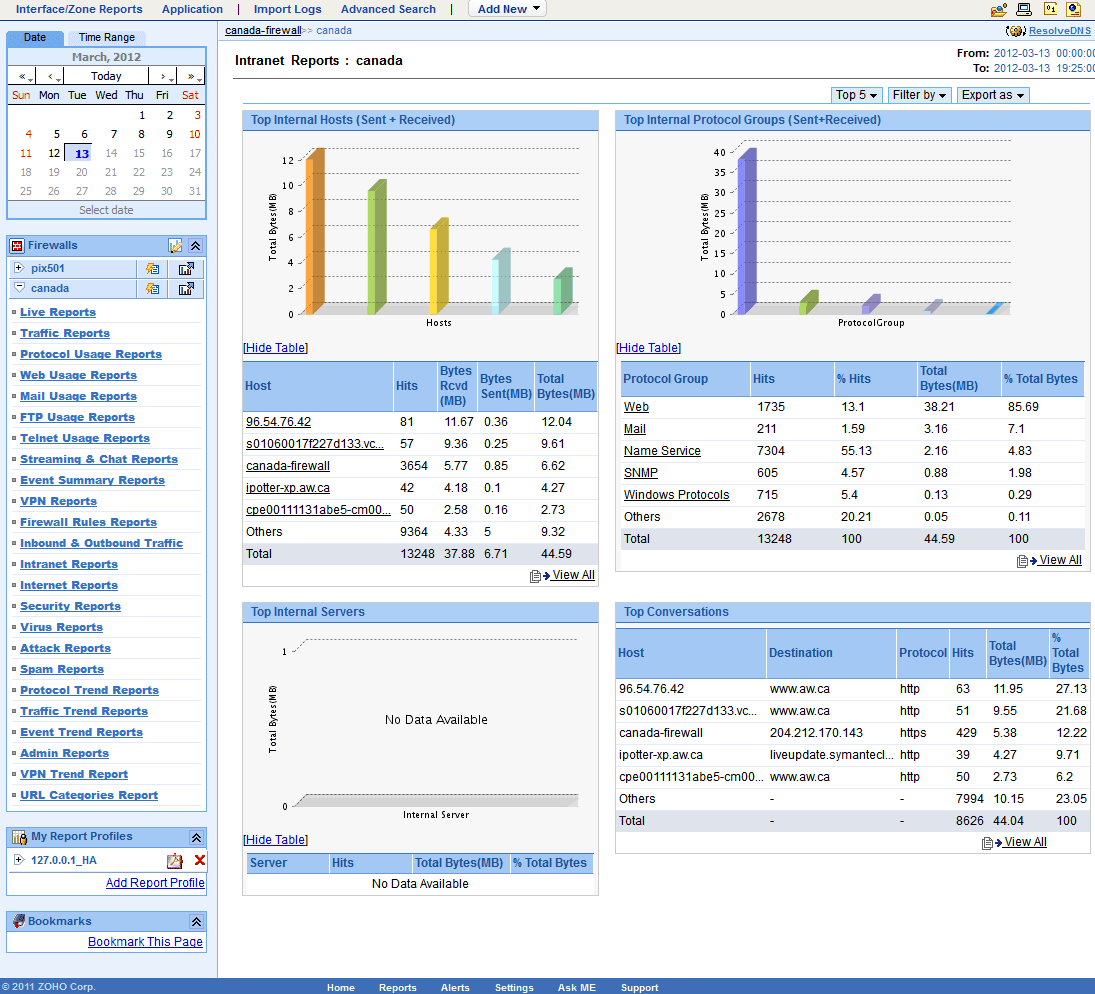Expand the pix501 firewall node
This screenshot has height=994, width=1095.
pyautogui.click(x=19, y=268)
